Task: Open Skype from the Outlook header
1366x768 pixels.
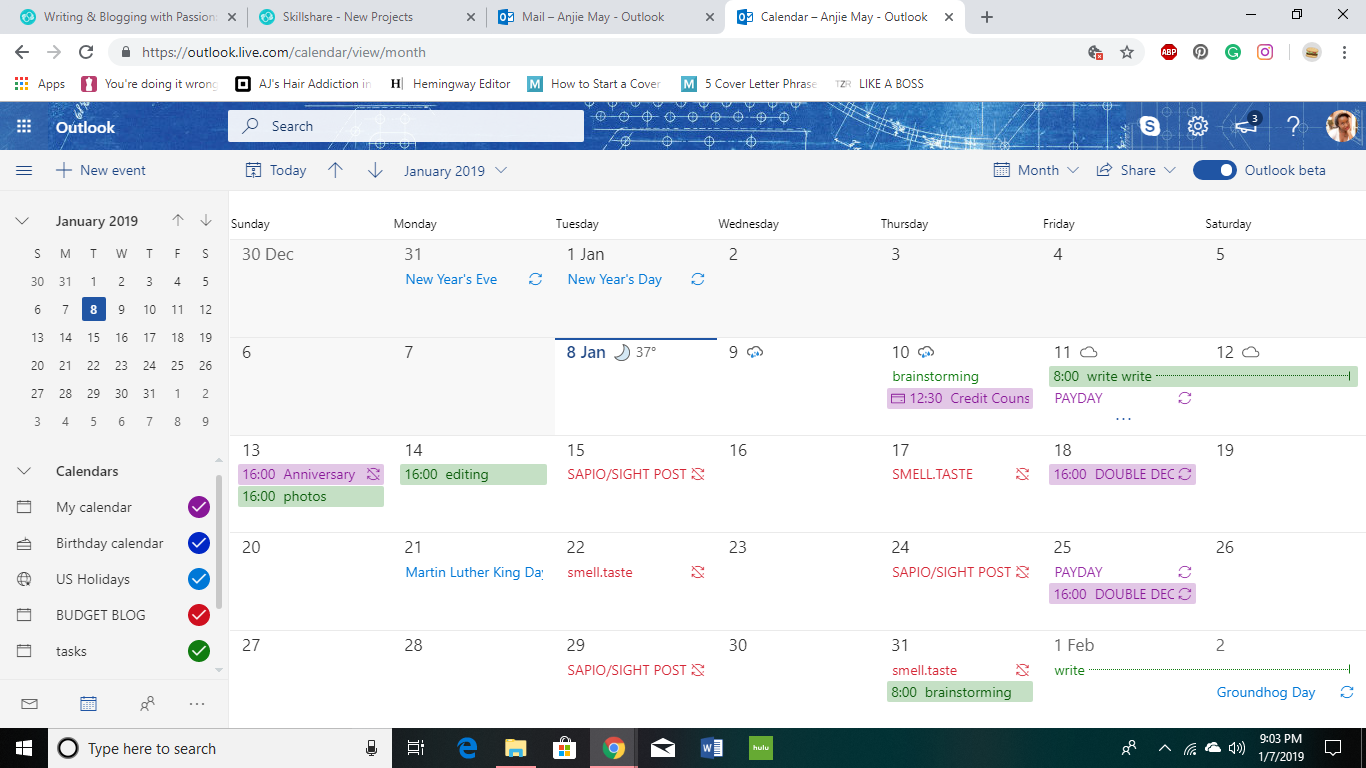Action: pyautogui.click(x=1150, y=126)
